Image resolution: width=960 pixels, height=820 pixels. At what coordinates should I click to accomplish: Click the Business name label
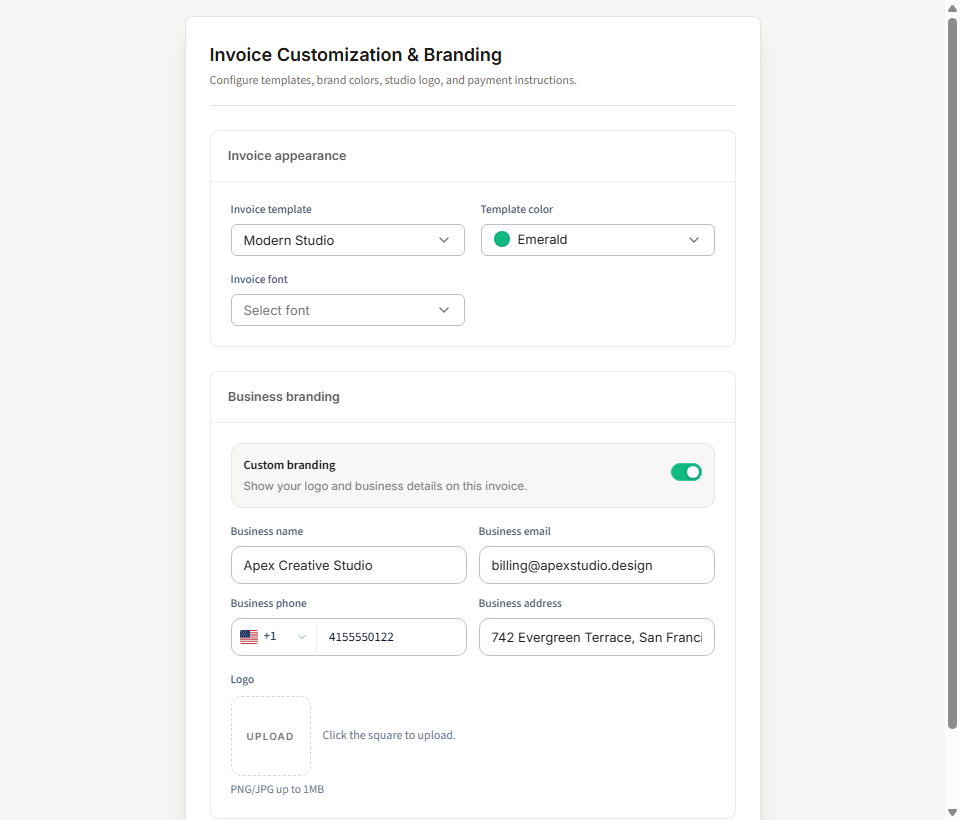pyautogui.click(x=267, y=532)
